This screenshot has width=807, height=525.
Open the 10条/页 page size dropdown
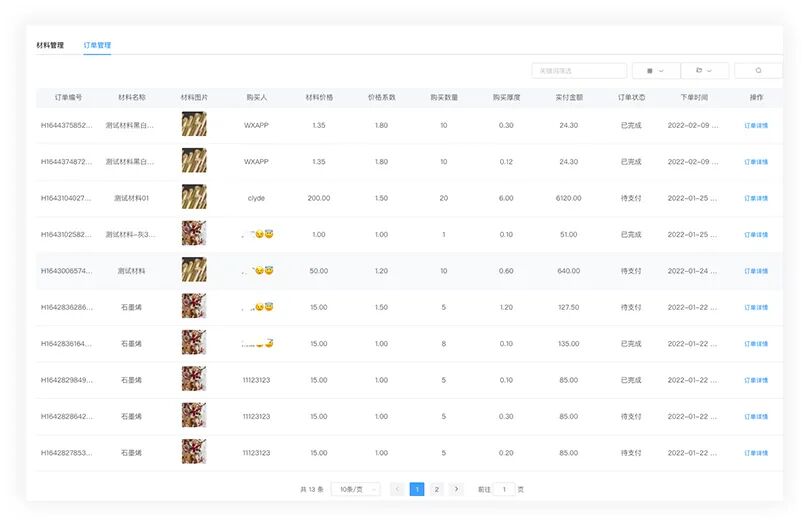pyautogui.click(x=356, y=489)
